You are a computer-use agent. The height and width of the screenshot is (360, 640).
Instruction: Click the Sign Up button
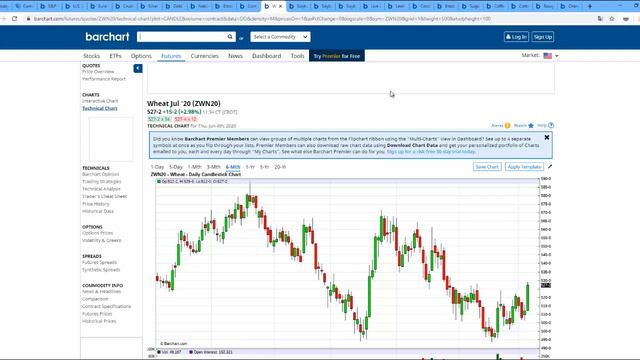coord(542,37)
